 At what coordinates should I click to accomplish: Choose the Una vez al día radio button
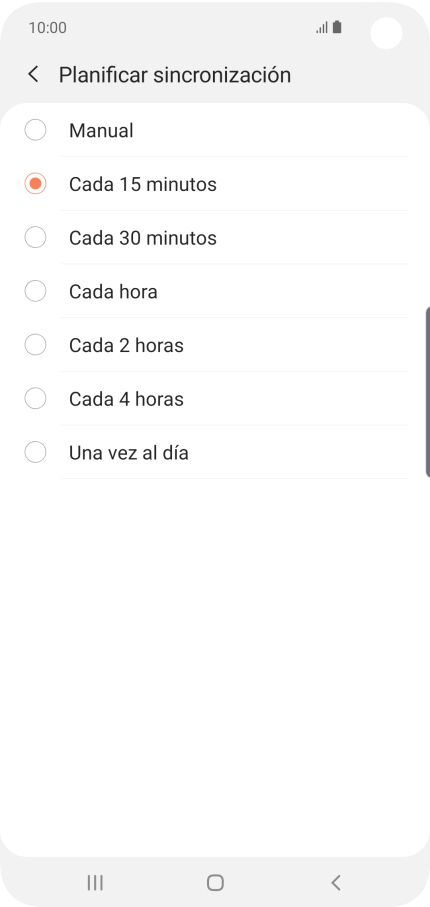coord(35,452)
